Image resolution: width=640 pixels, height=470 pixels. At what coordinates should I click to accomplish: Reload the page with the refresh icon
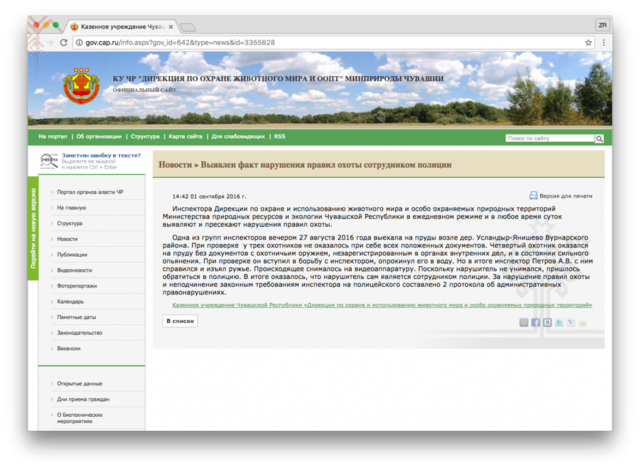coord(64,42)
